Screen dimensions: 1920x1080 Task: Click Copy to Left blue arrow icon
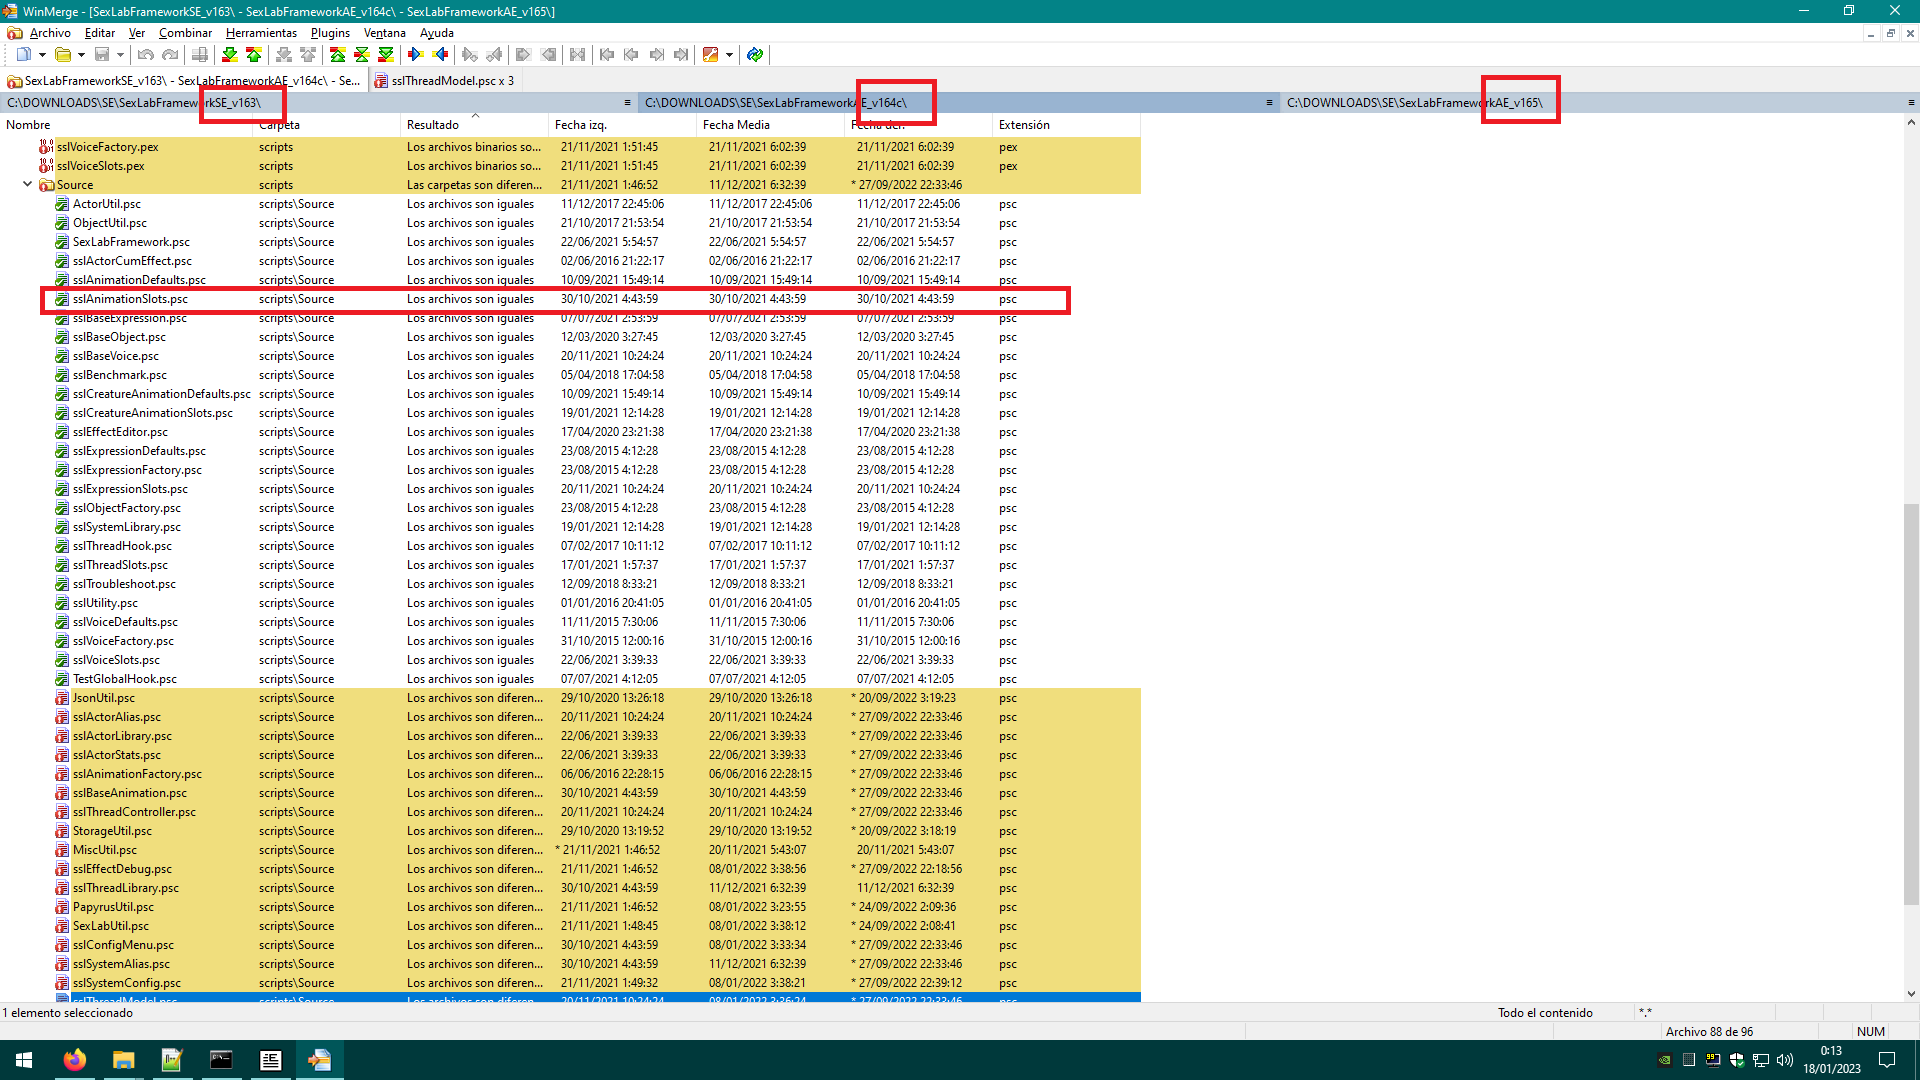[440, 55]
